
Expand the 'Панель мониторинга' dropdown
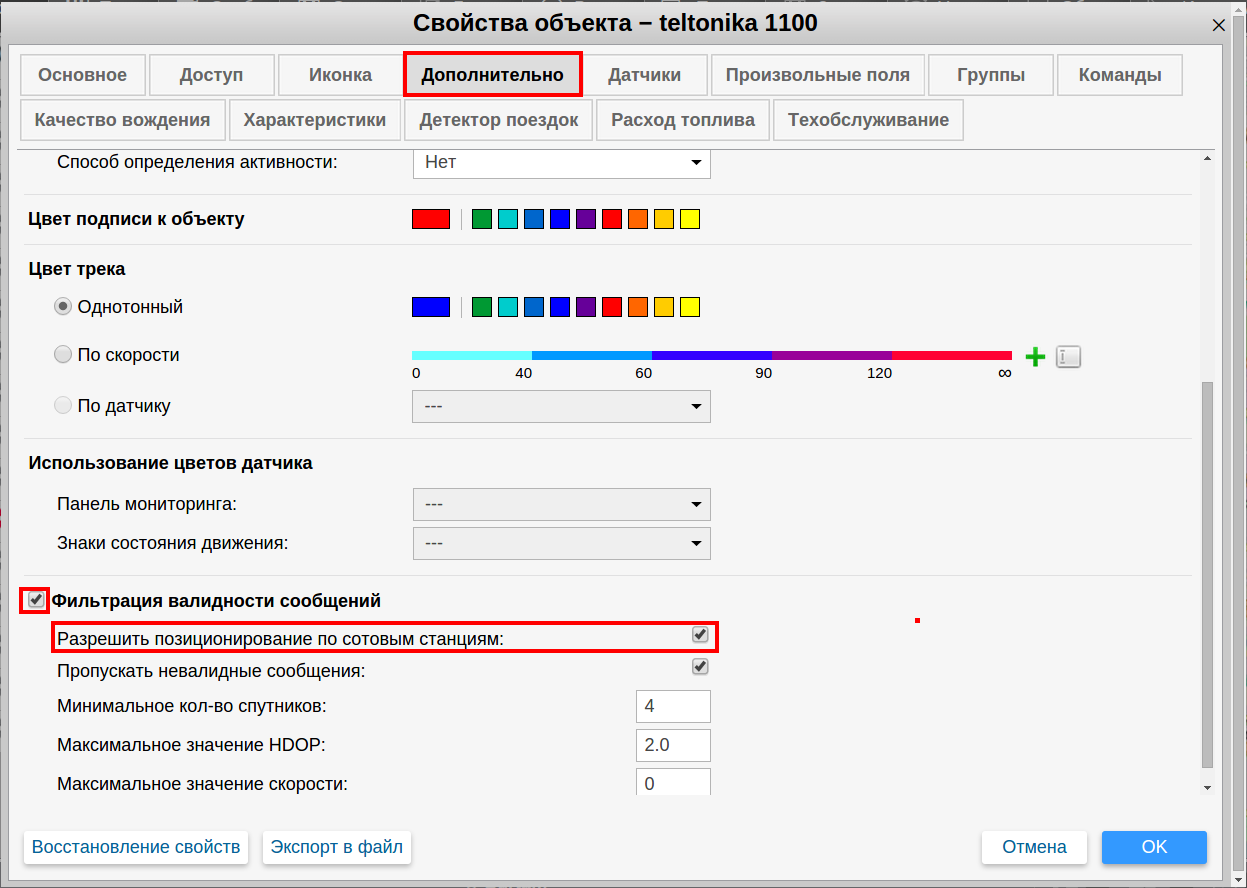pos(561,505)
